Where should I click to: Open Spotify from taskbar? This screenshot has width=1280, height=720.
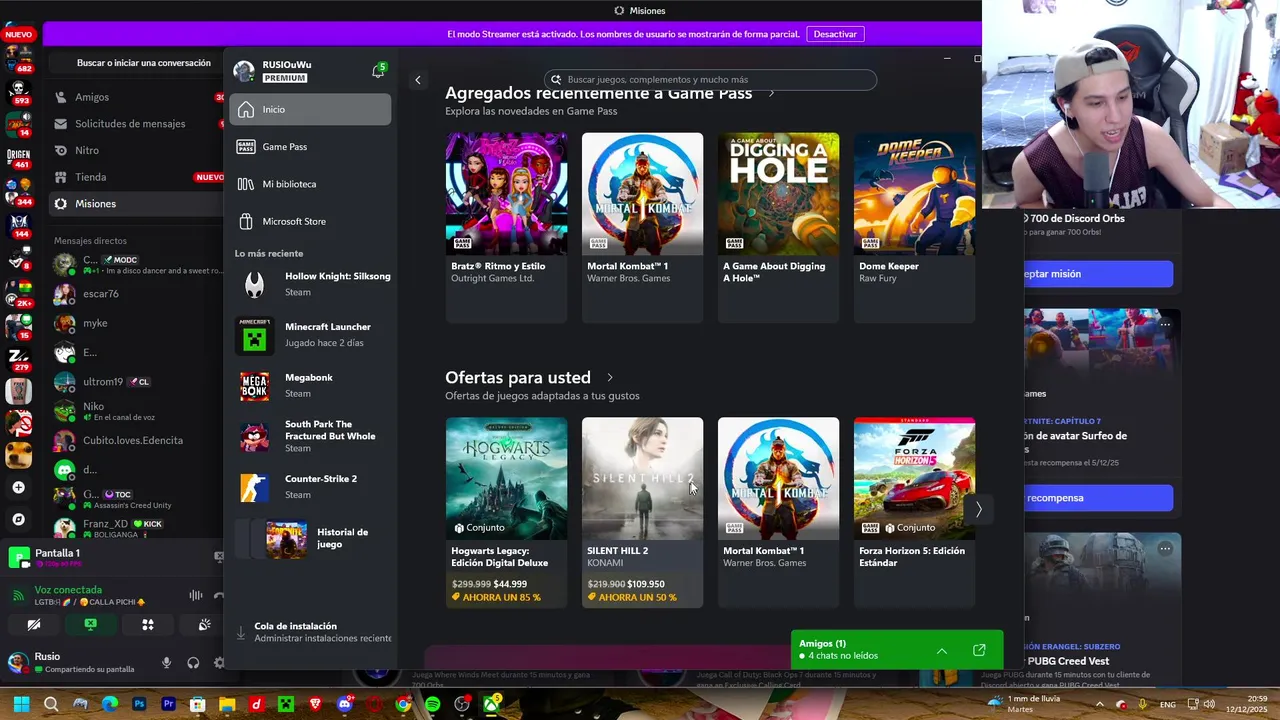point(432,705)
